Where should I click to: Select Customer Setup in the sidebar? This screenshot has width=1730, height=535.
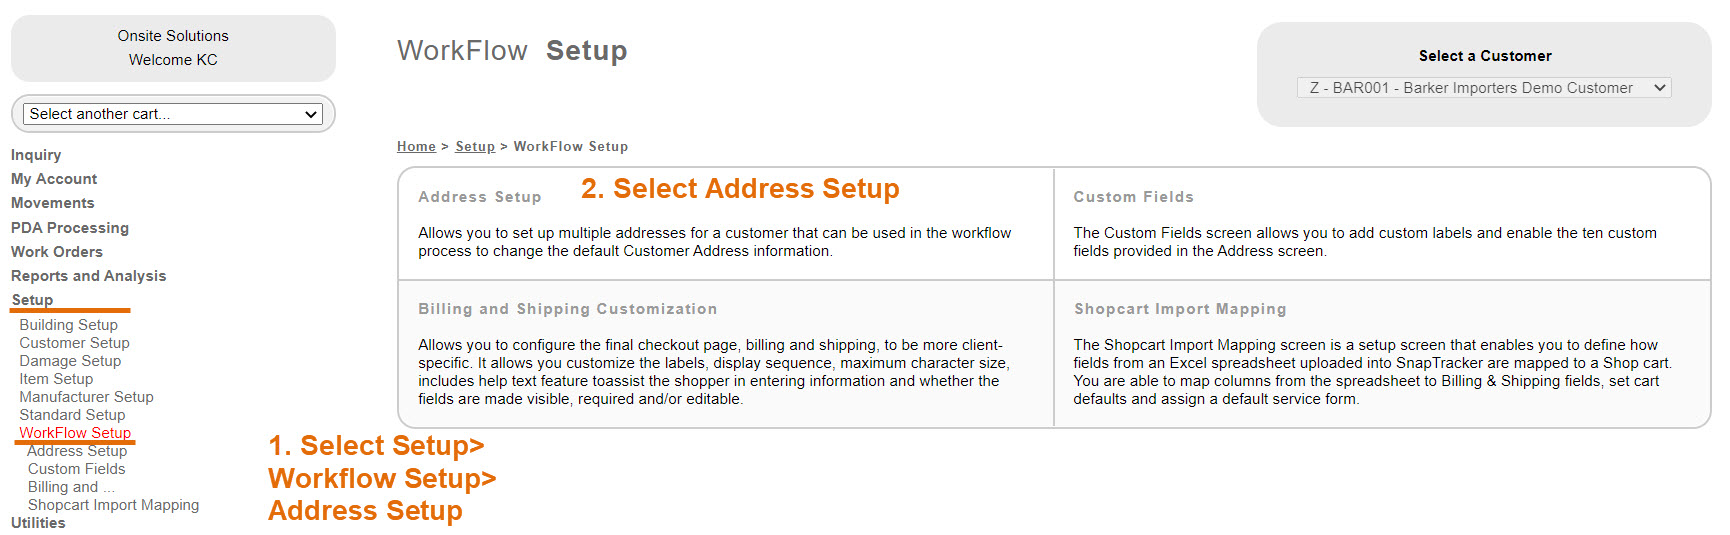click(74, 343)
